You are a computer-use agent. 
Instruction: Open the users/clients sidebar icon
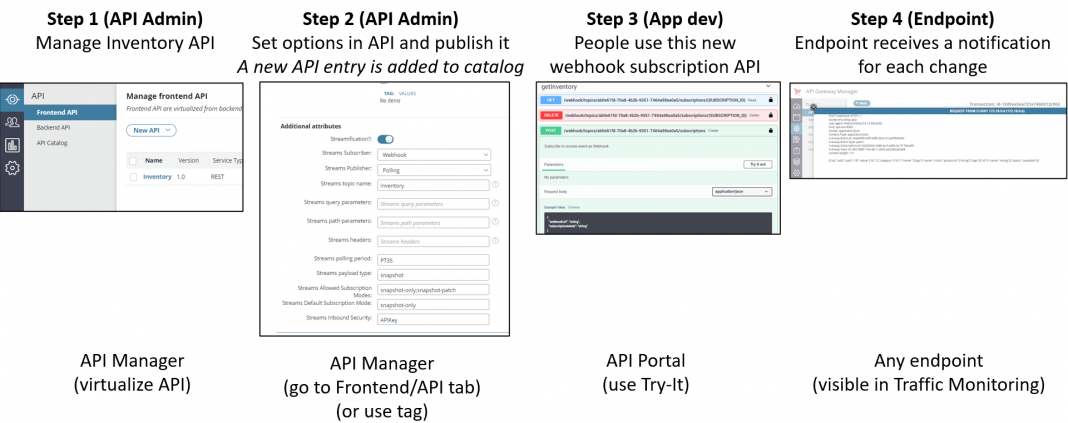12,122
